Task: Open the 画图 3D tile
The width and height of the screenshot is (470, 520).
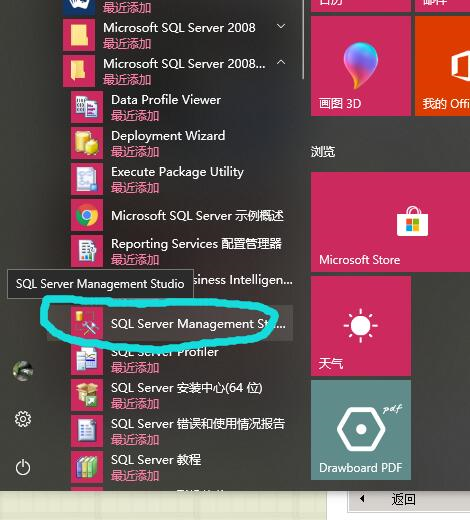Action: (x=361, y=66)
